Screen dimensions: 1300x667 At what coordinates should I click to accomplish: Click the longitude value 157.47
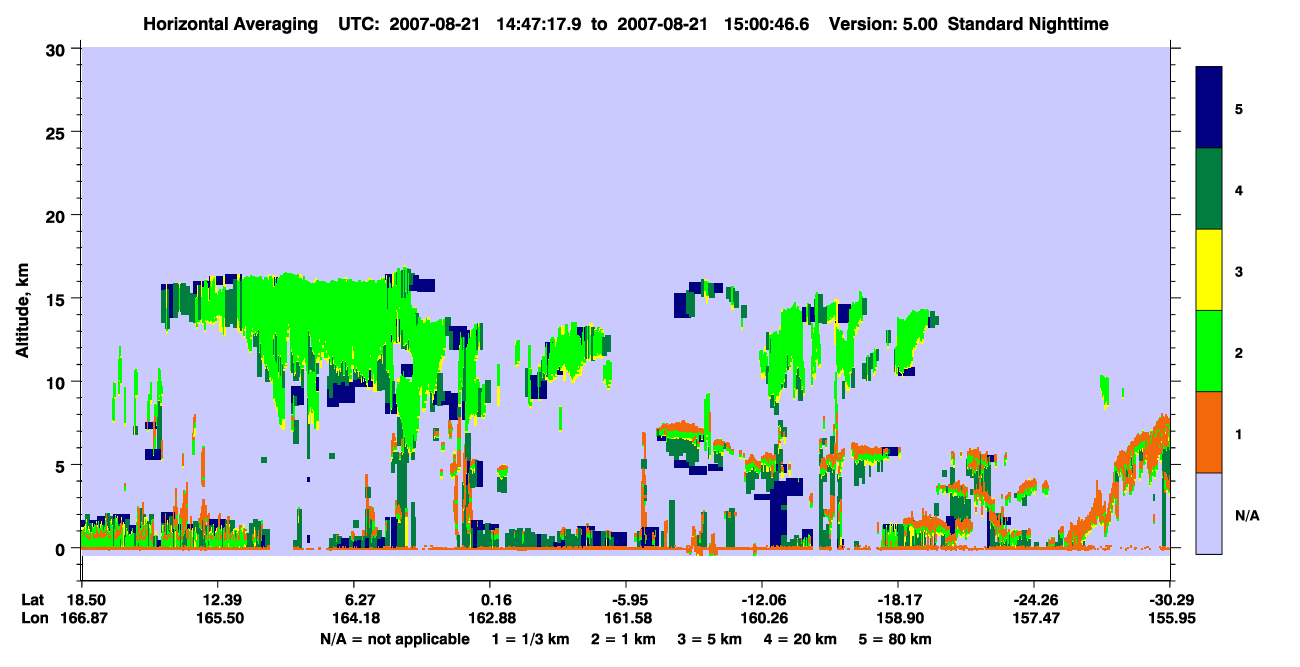pyautogui.click(x=1034, y=618)
